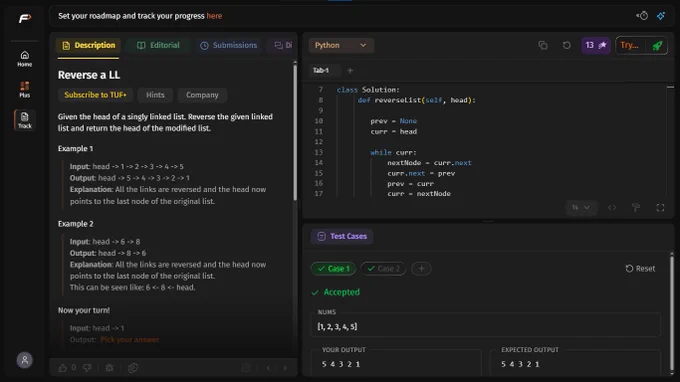Select the Tab-1 editor tab
Viewport: 680px width, 382px height.
pyautogui.click(x=321, y=70)
